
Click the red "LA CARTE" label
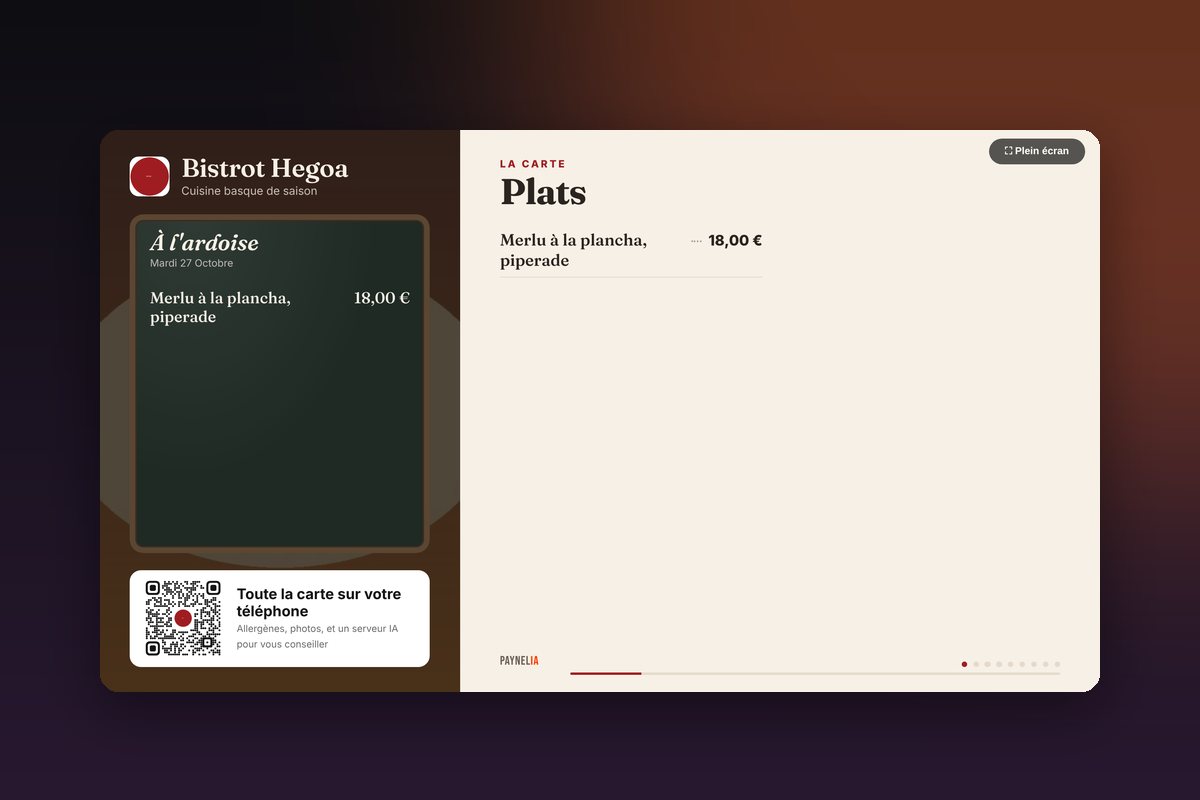click(x=533, y=164)
